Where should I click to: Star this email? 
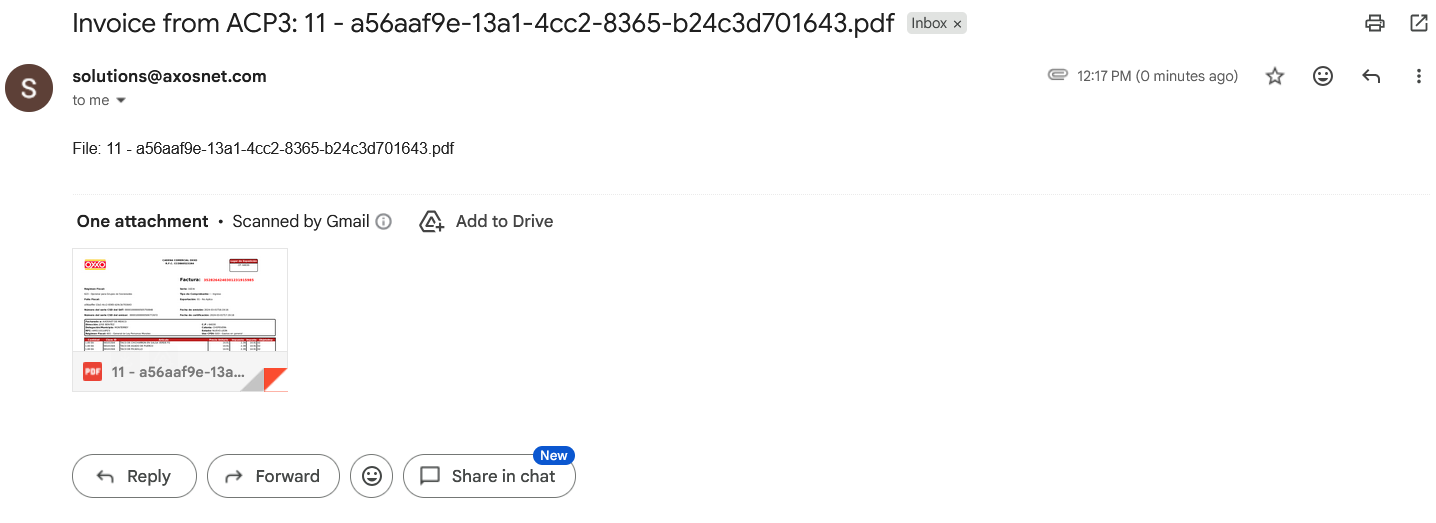(1275, 76)
